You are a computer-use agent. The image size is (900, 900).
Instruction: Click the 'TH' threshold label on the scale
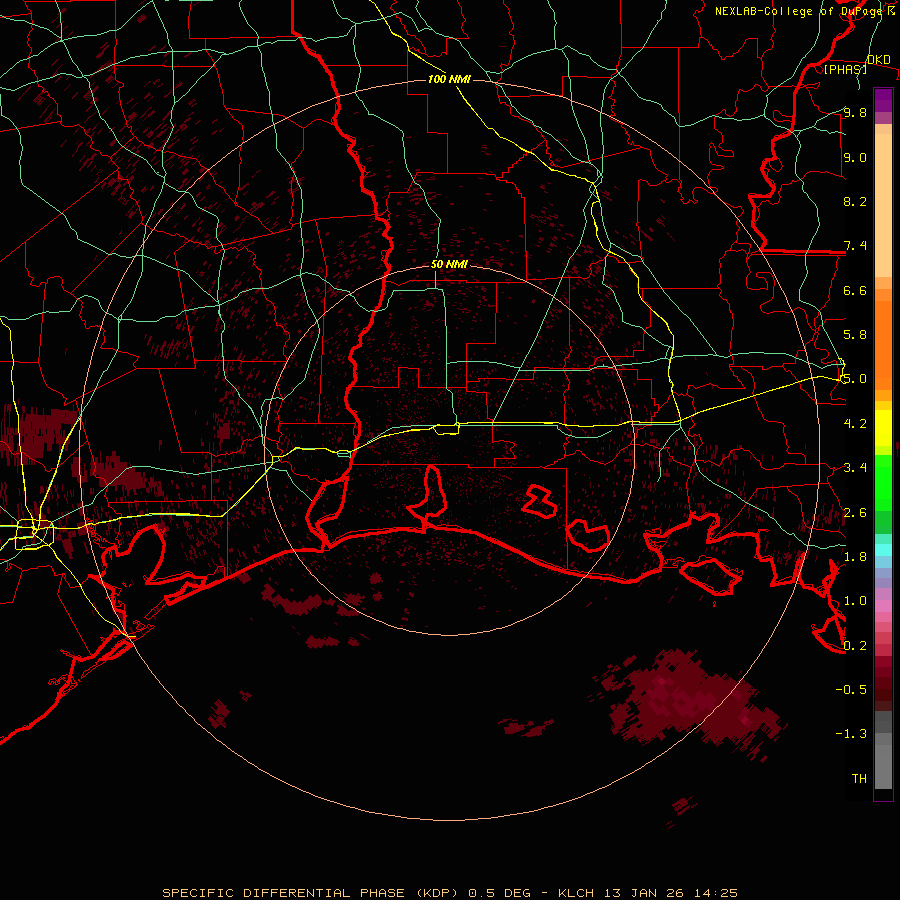(x=859, y=779)
